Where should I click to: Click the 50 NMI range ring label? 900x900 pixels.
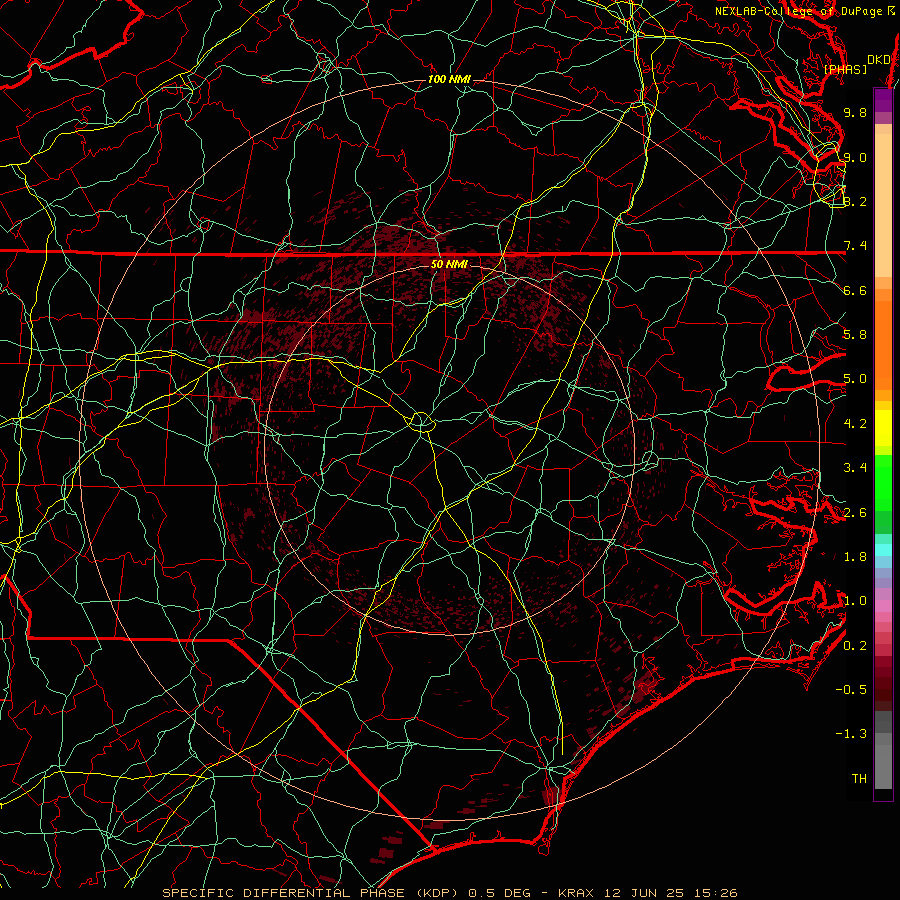[449, 264]
